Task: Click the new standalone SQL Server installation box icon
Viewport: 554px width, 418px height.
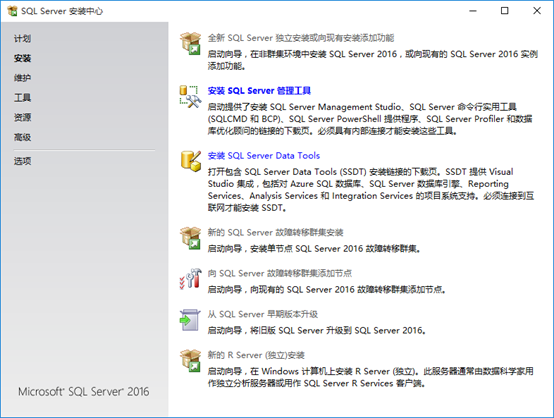Action: click(x=190, y=43)
